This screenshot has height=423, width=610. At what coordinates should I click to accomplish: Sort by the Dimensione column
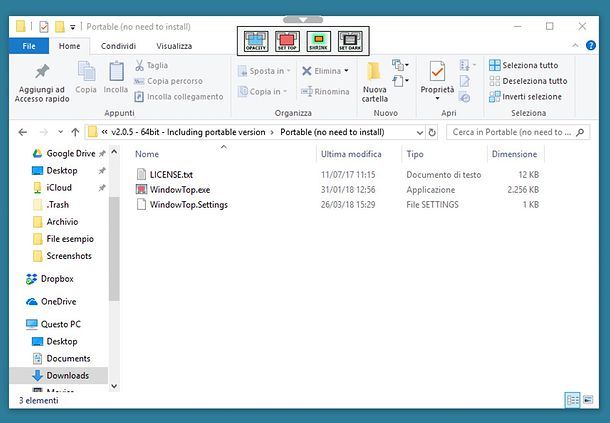tap(515, 154)
